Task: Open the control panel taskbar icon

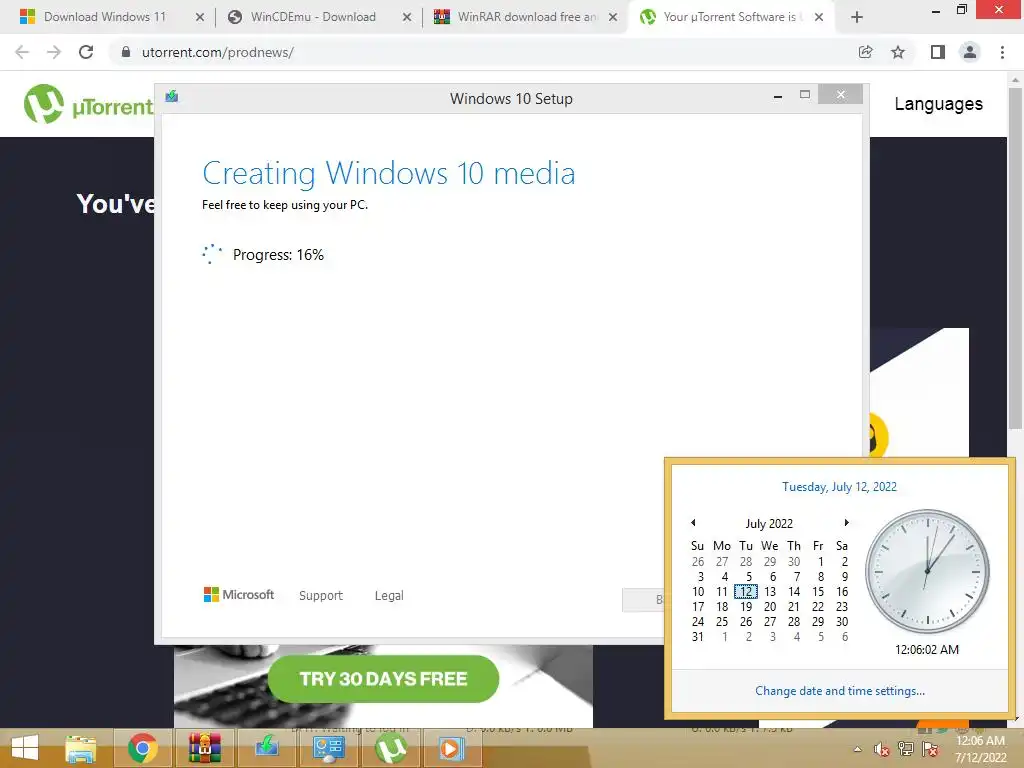Action: coord(328,748)
